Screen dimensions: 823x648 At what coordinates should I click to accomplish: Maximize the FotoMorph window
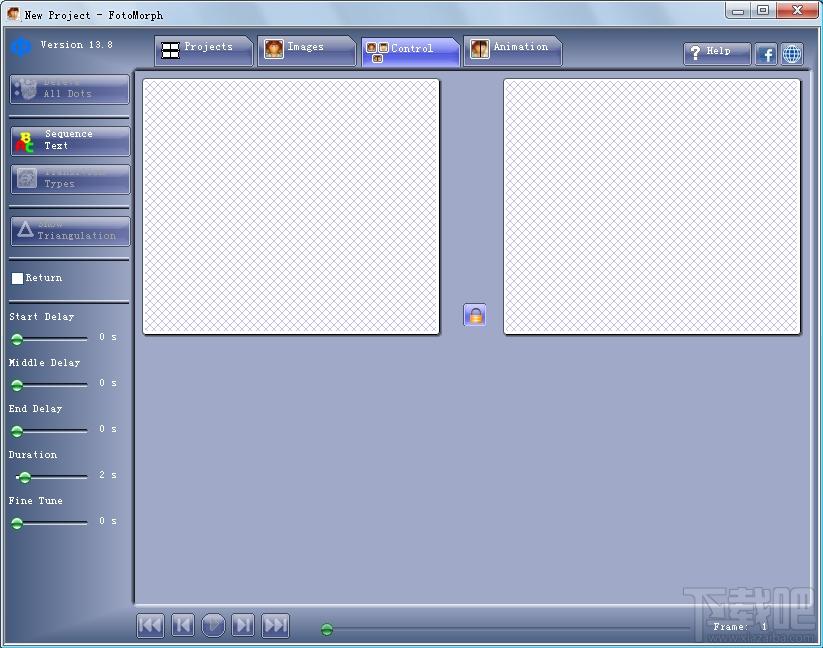click(x=763, y=11)
